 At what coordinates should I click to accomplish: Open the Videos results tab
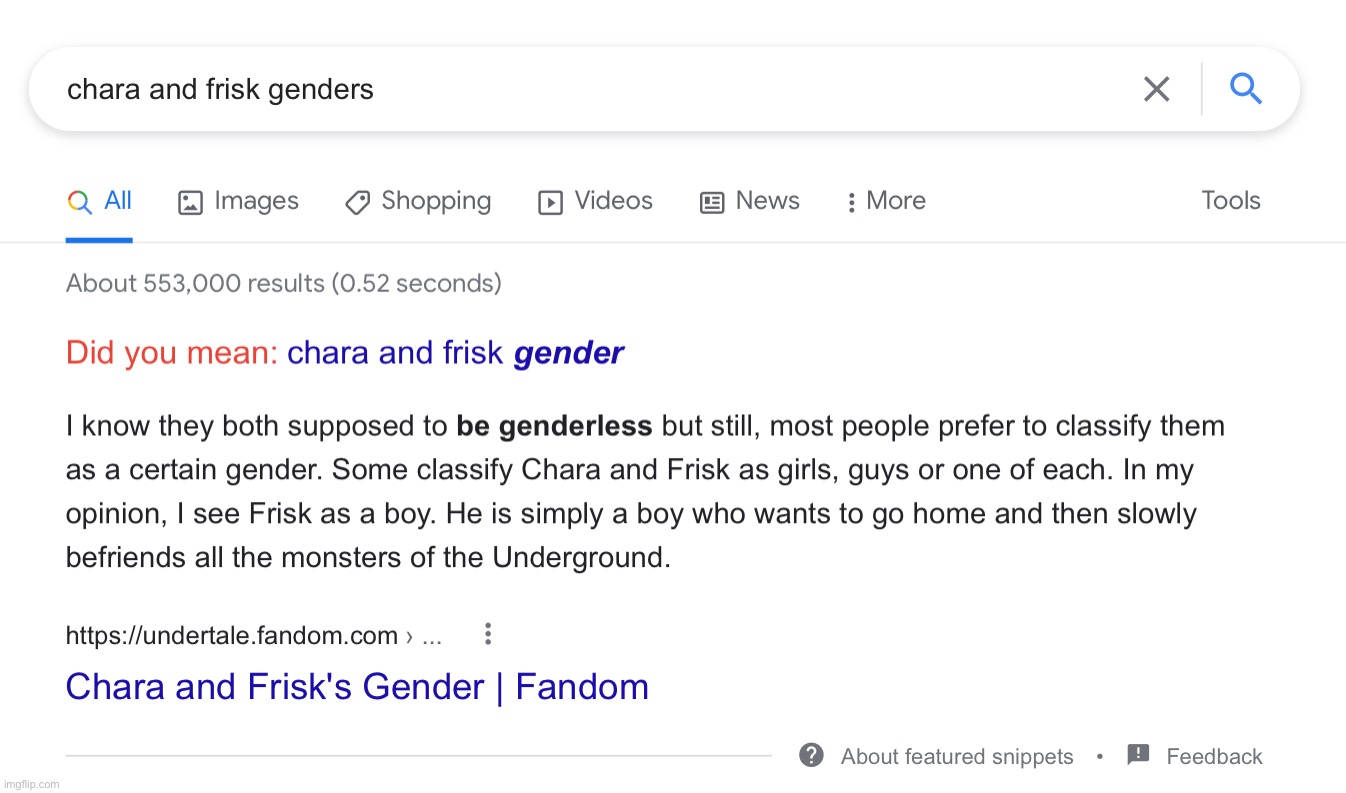point(613,201)
